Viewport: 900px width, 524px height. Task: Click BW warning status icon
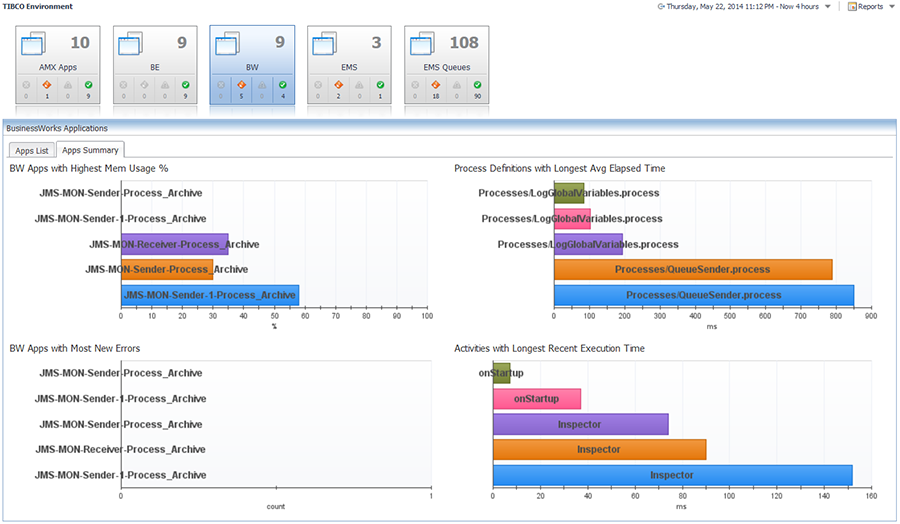pos(262,85)
